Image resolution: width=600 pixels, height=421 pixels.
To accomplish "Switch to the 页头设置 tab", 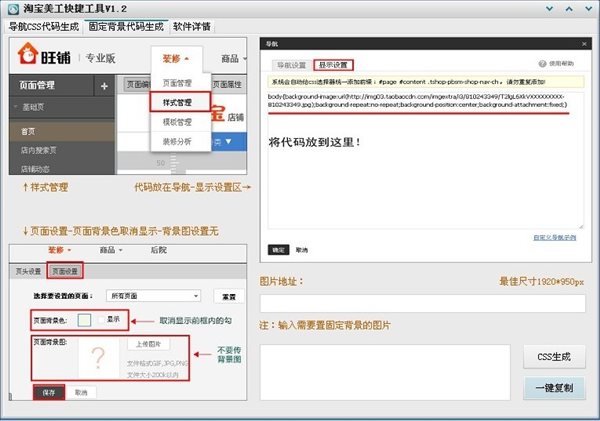I will click(28, 271).
